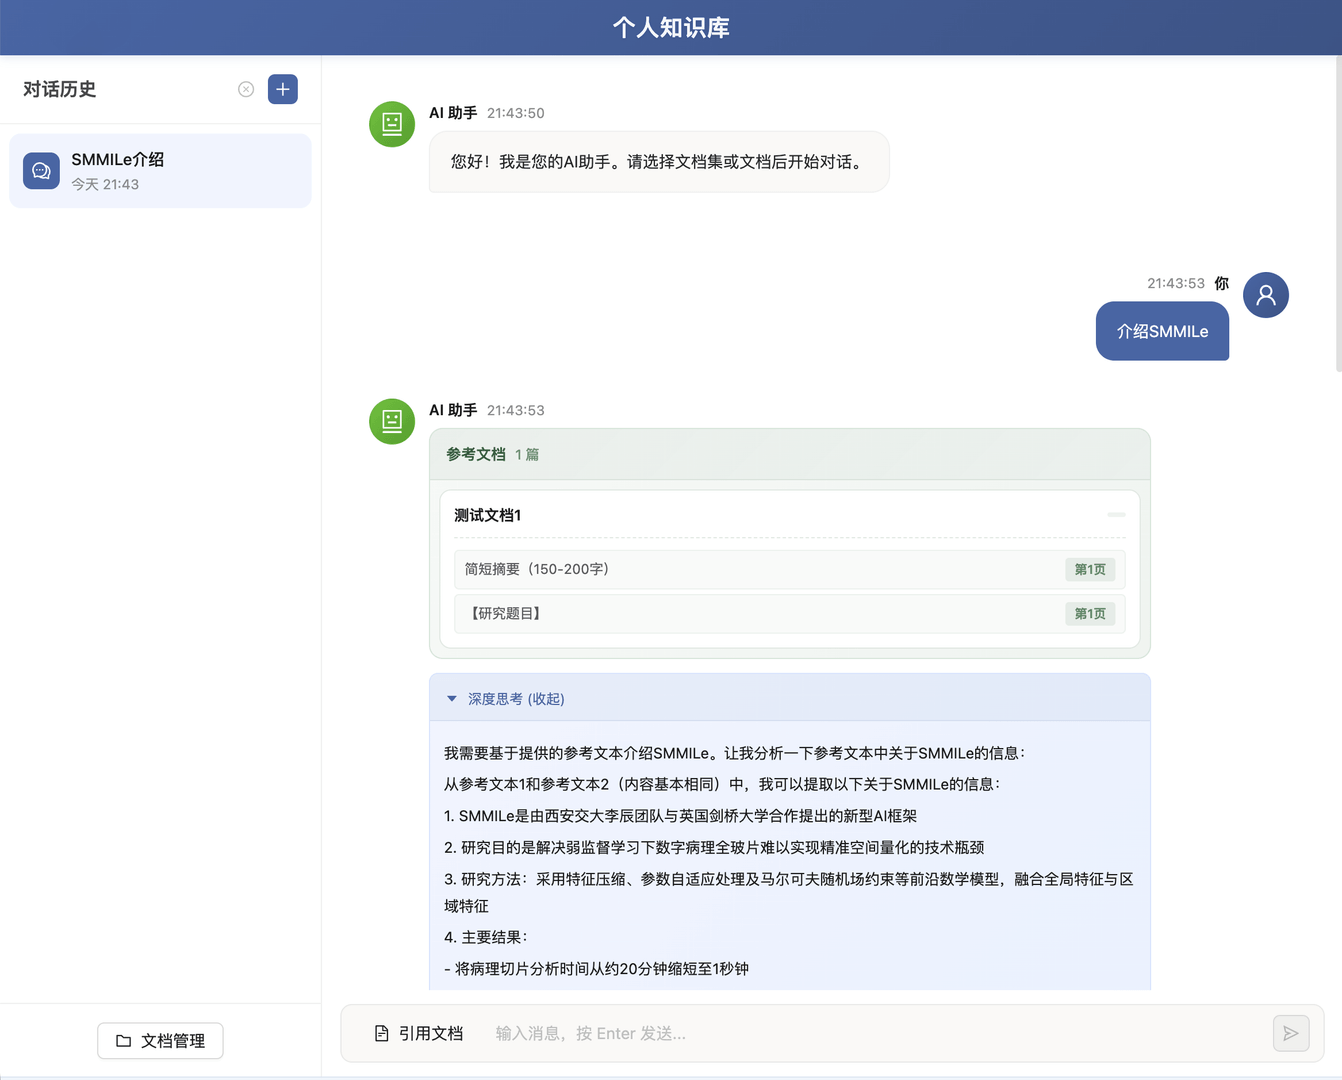Click the green AI assistant avatar icon
This screenshot has width=1342, height=1080.
[391, 124]
